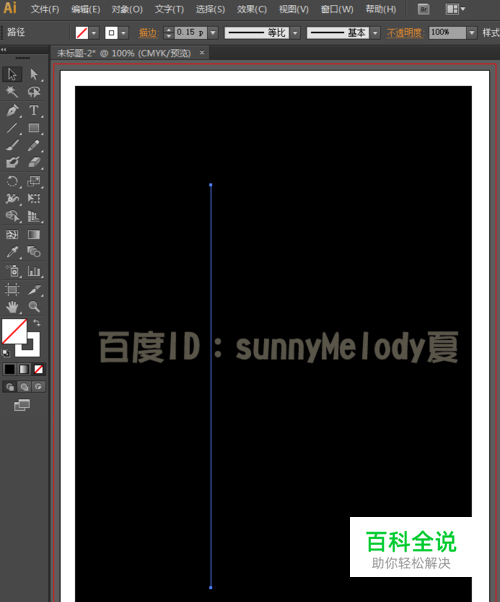Change screen mode button in toolbox
500x602 pixels.
22,405
